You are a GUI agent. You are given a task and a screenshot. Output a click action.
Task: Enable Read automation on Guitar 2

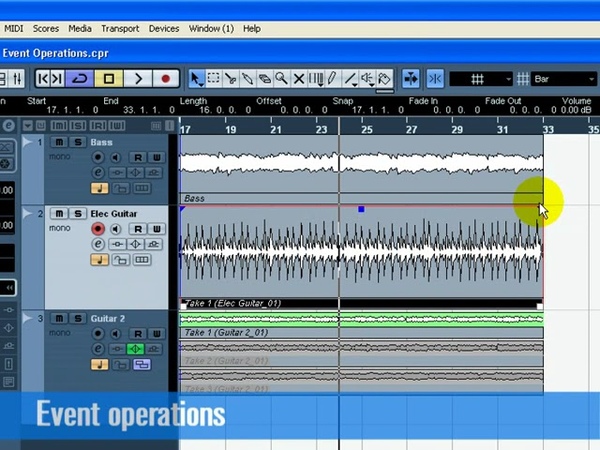138,334
